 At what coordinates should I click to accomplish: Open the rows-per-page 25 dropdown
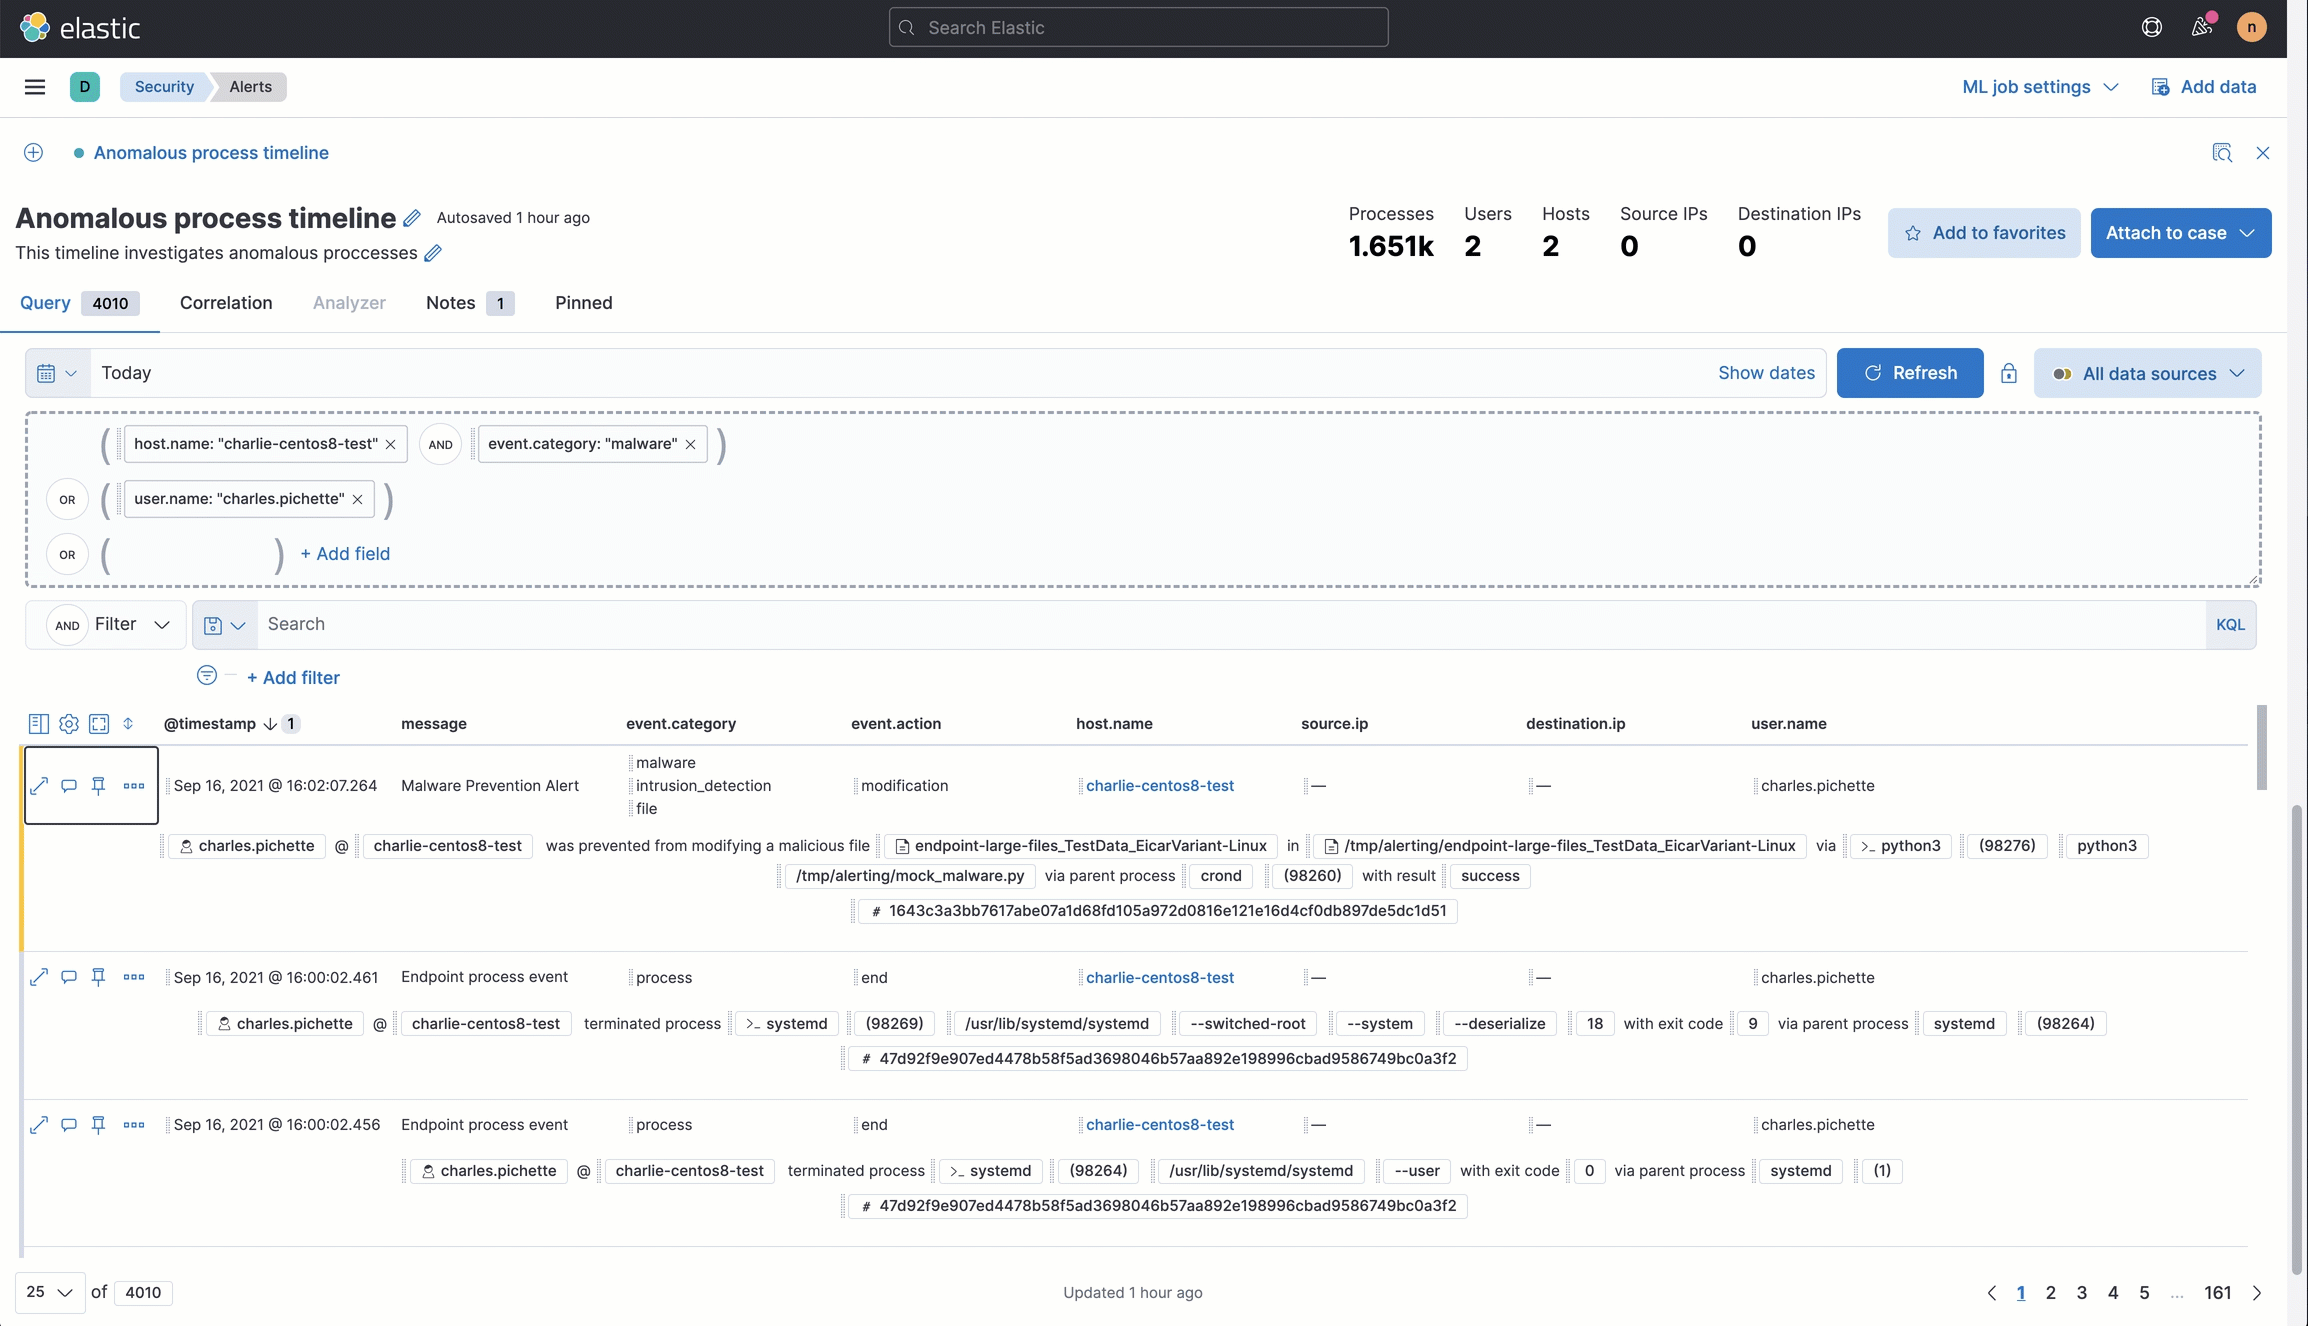pos(48,1292)
